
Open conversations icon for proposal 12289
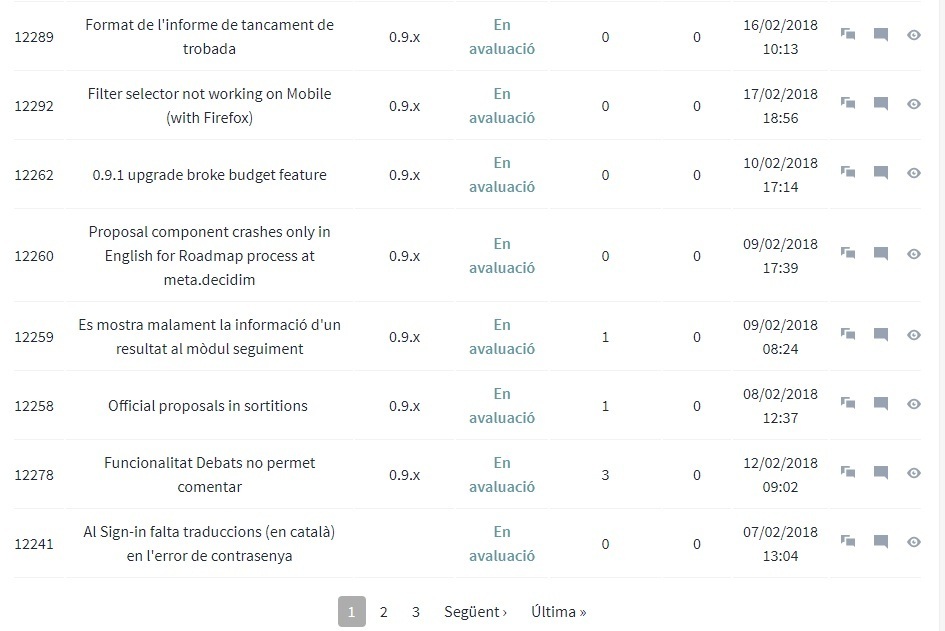click(x=848, y=35)
